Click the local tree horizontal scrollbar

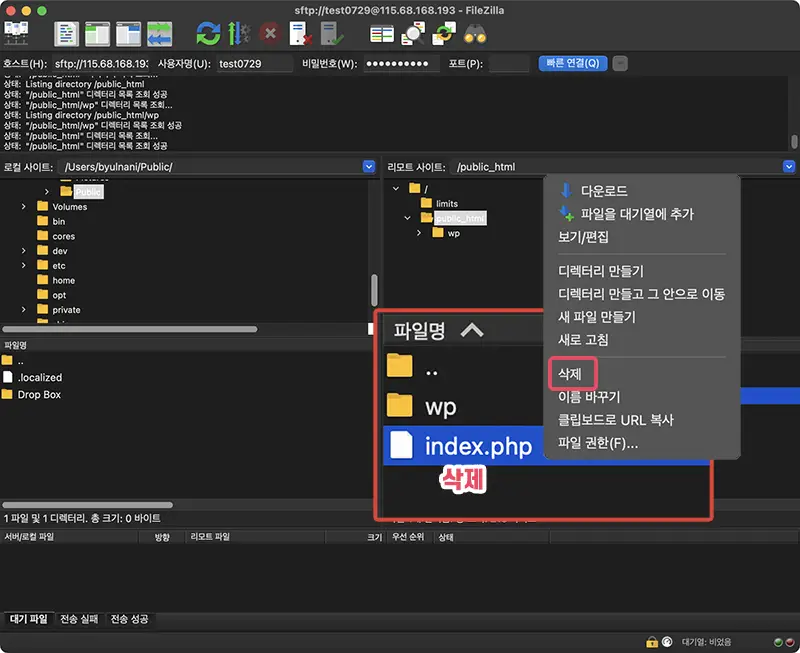pos(130,330)
